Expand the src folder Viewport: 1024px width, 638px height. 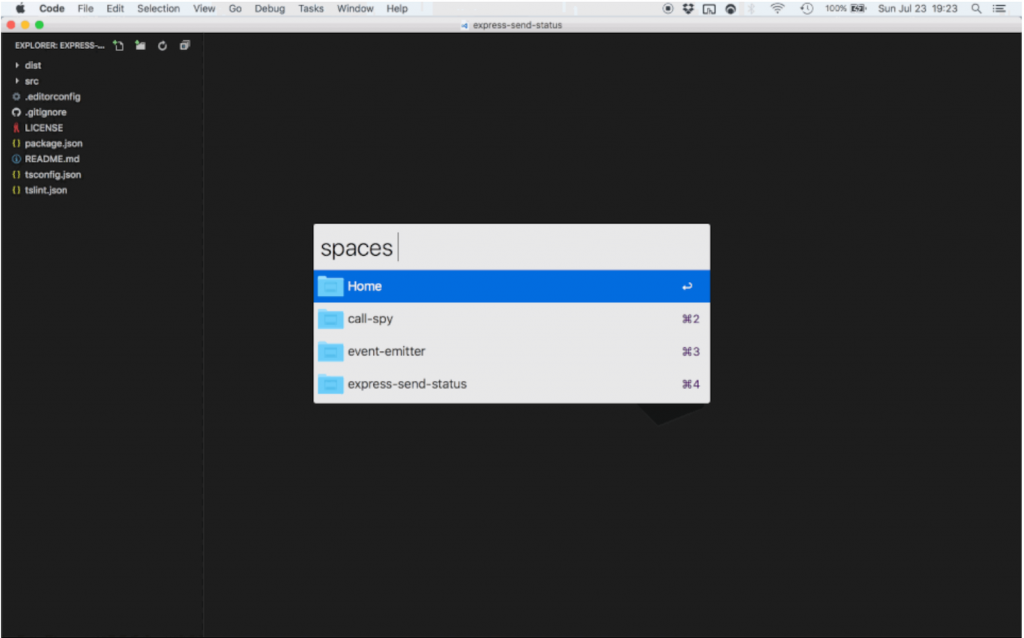click(x=32, y=81)
